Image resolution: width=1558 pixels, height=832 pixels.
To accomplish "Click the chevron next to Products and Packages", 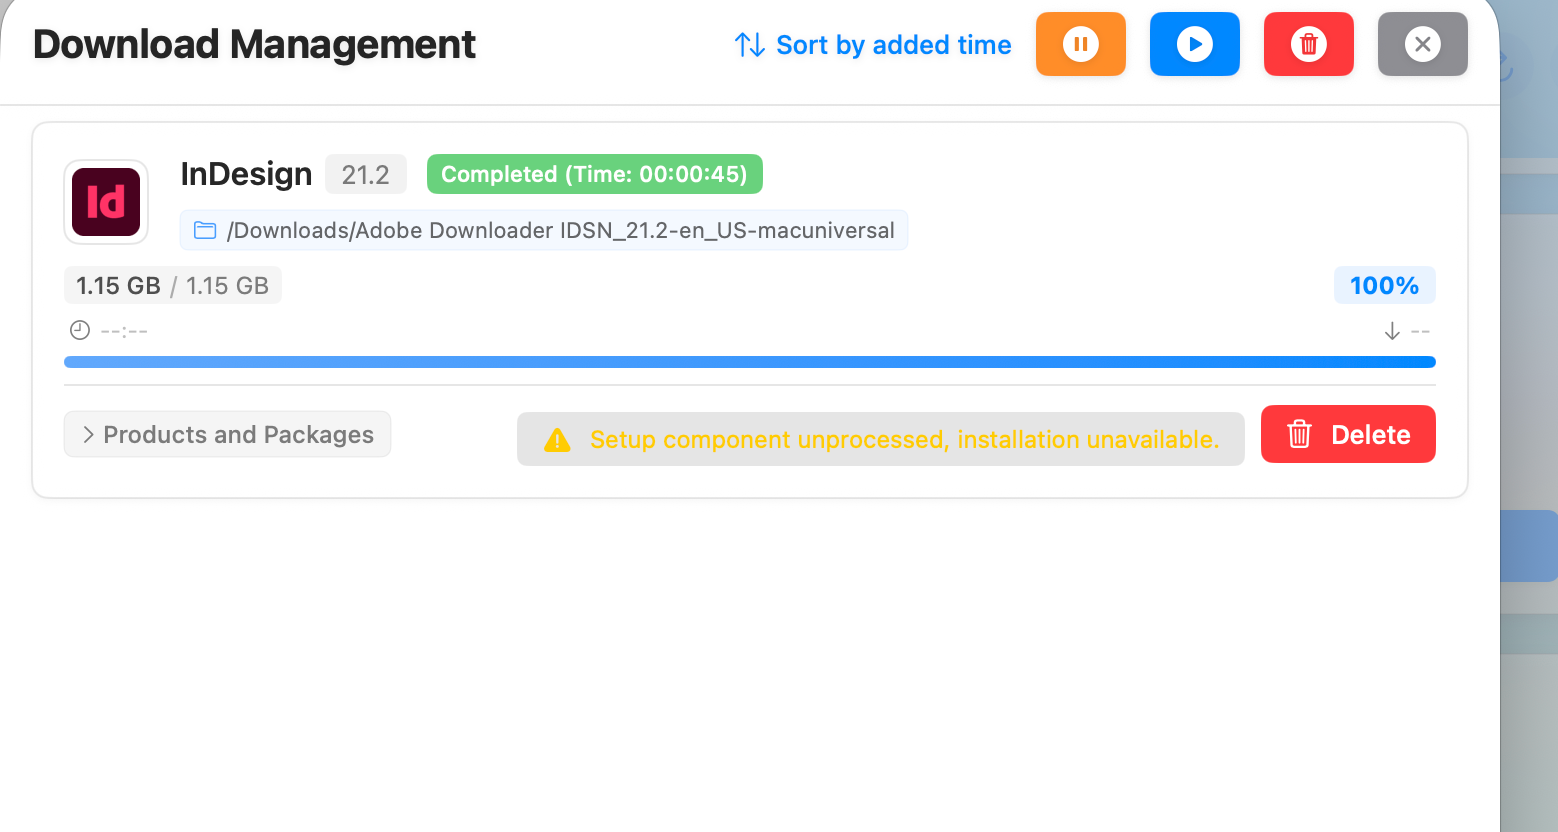I will click(88, 435).
